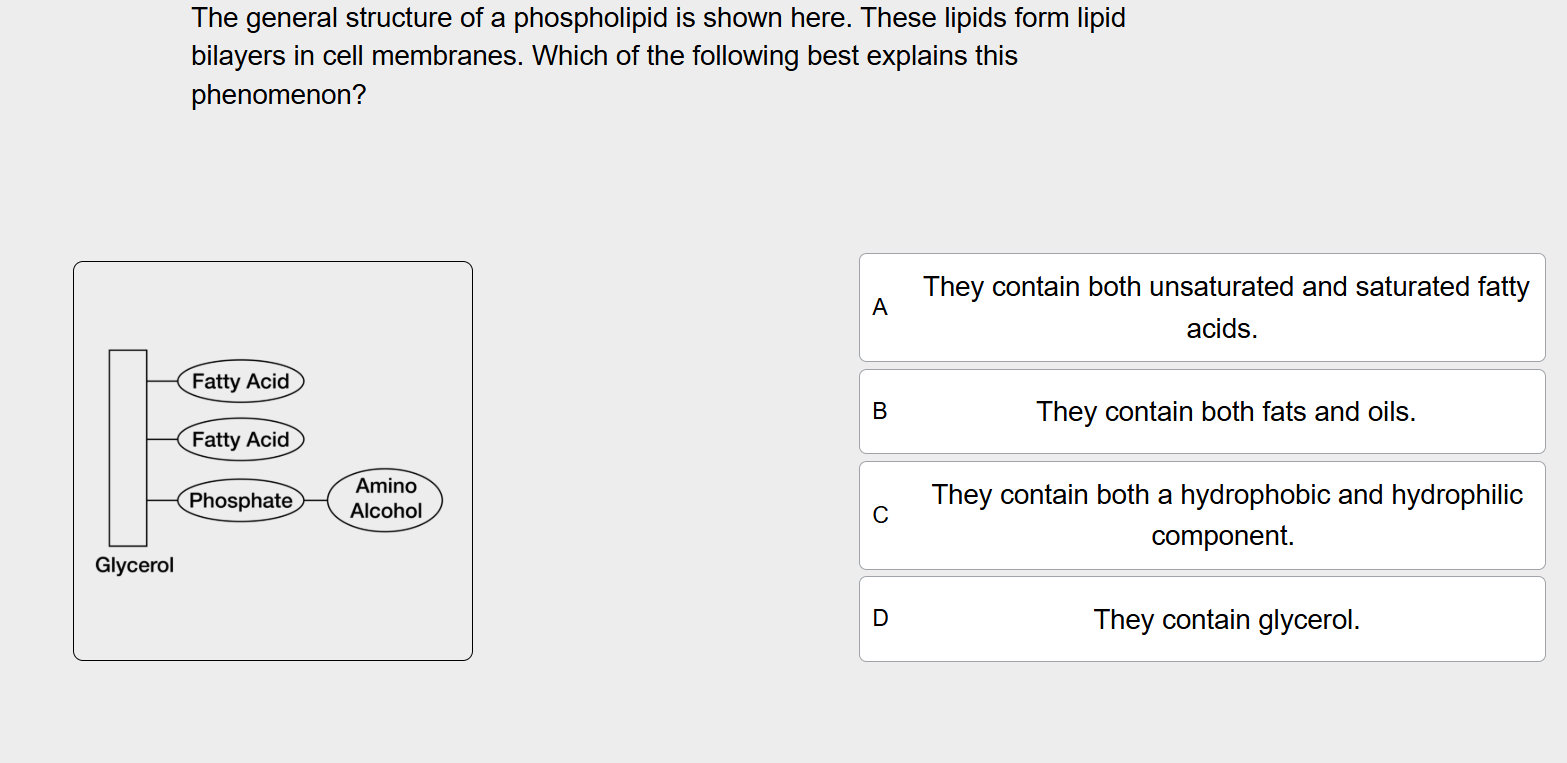The image size is (1567, 763).
Task: Click the letter A on the first answer card
Action: coord(880,307)
